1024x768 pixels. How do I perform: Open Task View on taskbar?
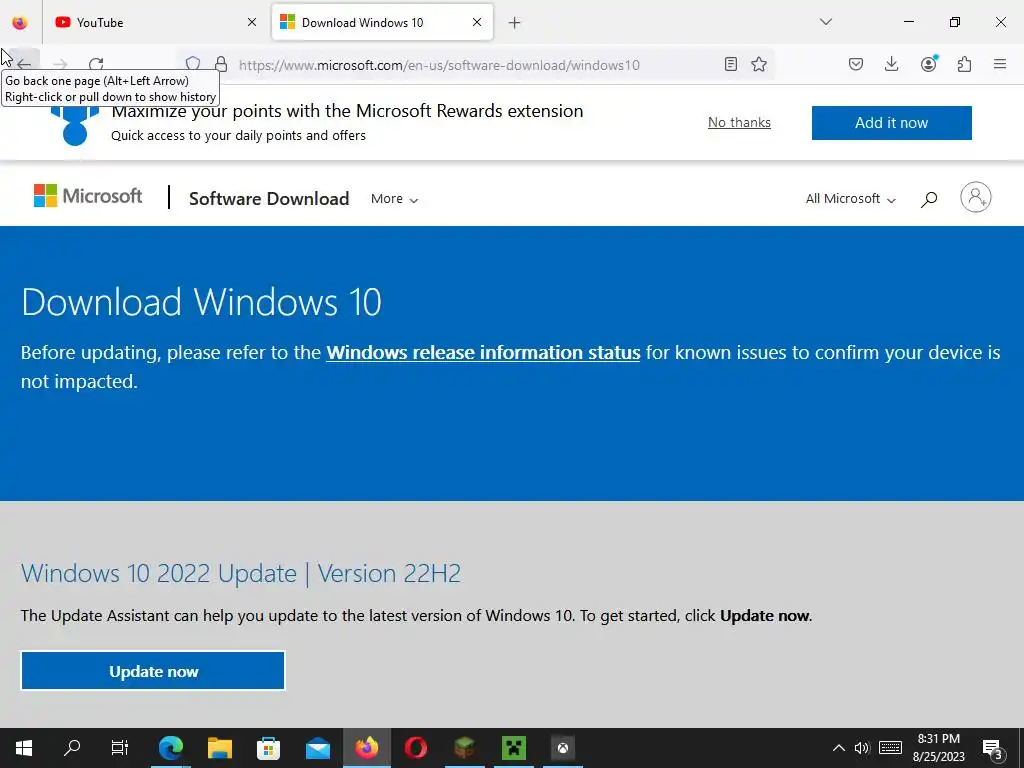point(120,748)
